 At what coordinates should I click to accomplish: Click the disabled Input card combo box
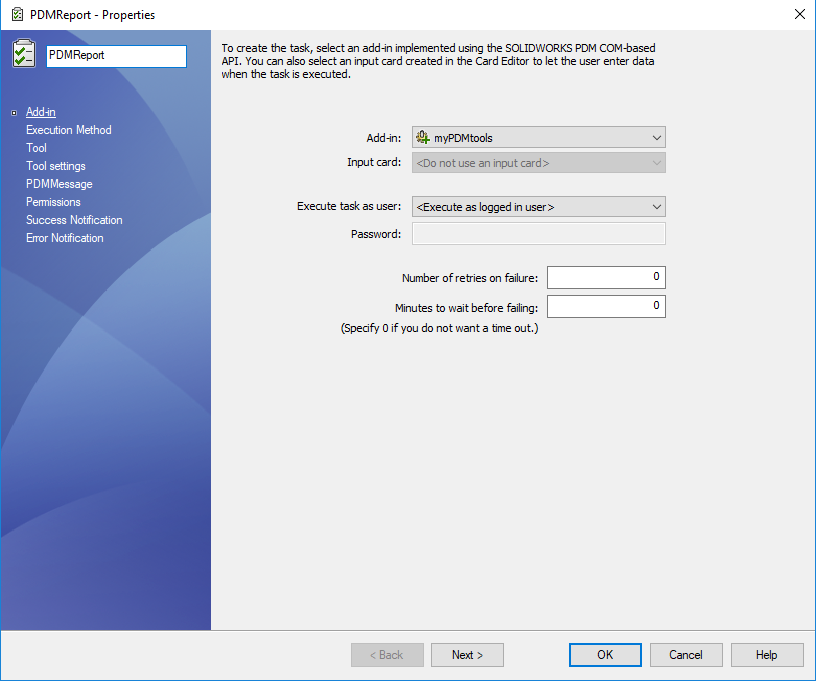pyautogui.click(x=538, y=163)
